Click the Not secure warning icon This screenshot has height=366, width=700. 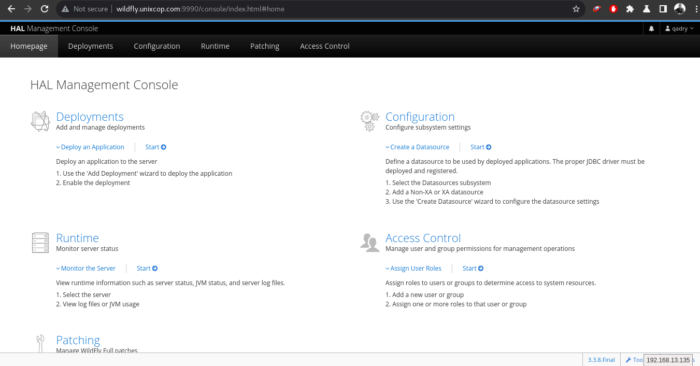coord(65,9)
